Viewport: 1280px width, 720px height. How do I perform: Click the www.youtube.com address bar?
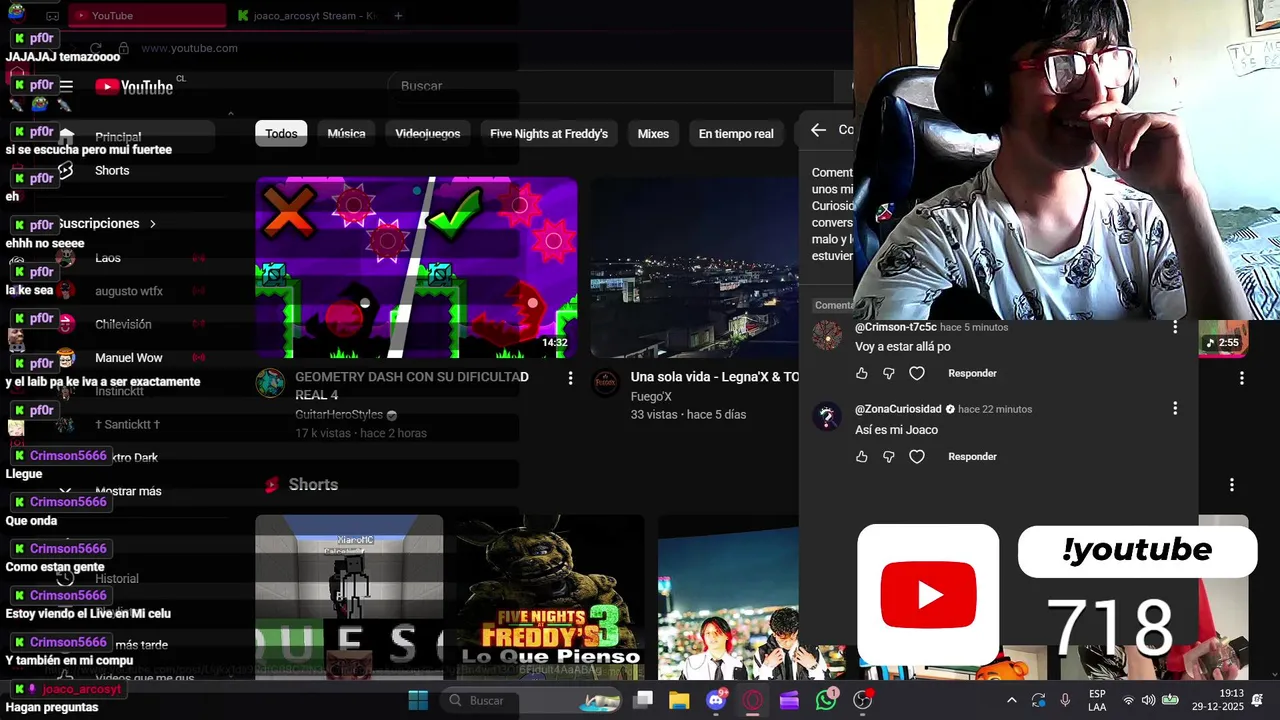(190, 48)
